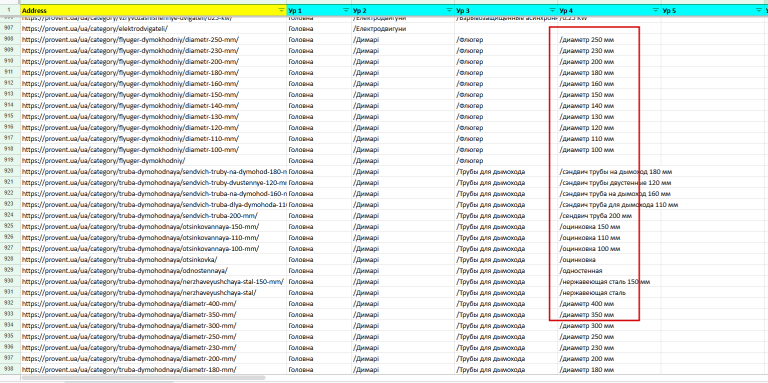Select the '/сэндвич труба на дымоход 160 мм' cell

609,194
